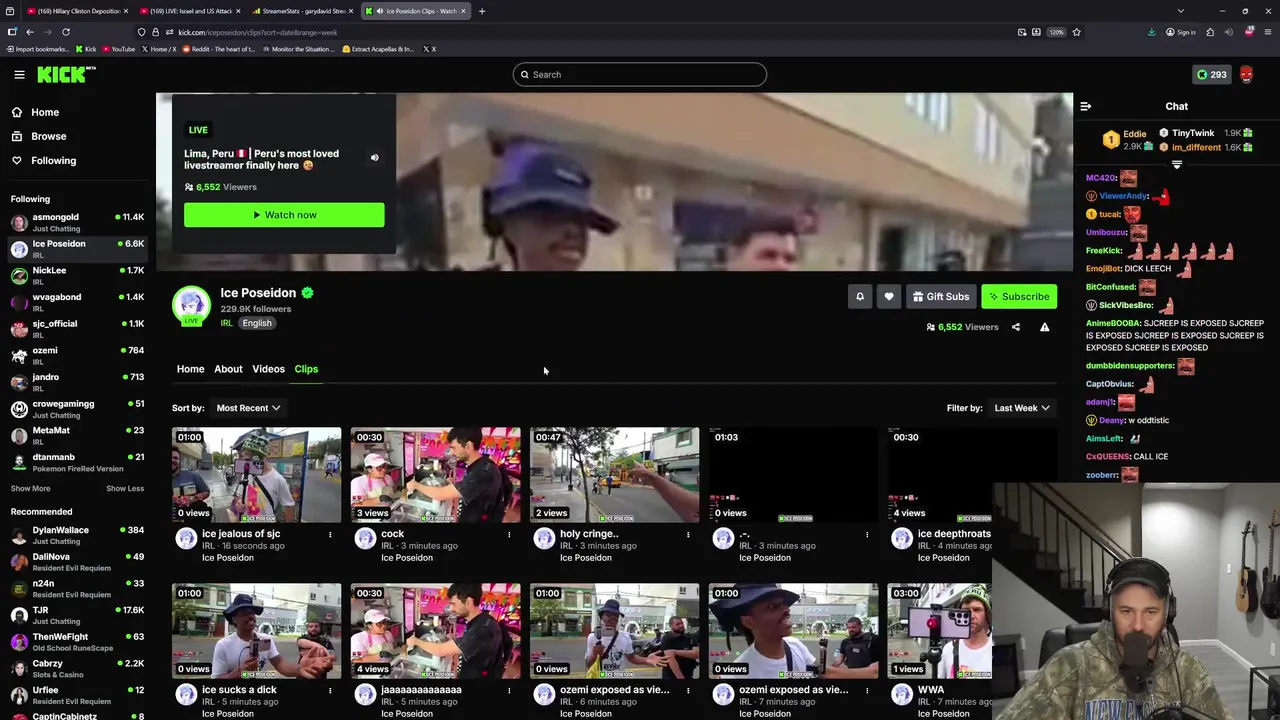Open MetaMat avatar in sidebar
This screenshot has height=720, width=1280.
(19, 436)
